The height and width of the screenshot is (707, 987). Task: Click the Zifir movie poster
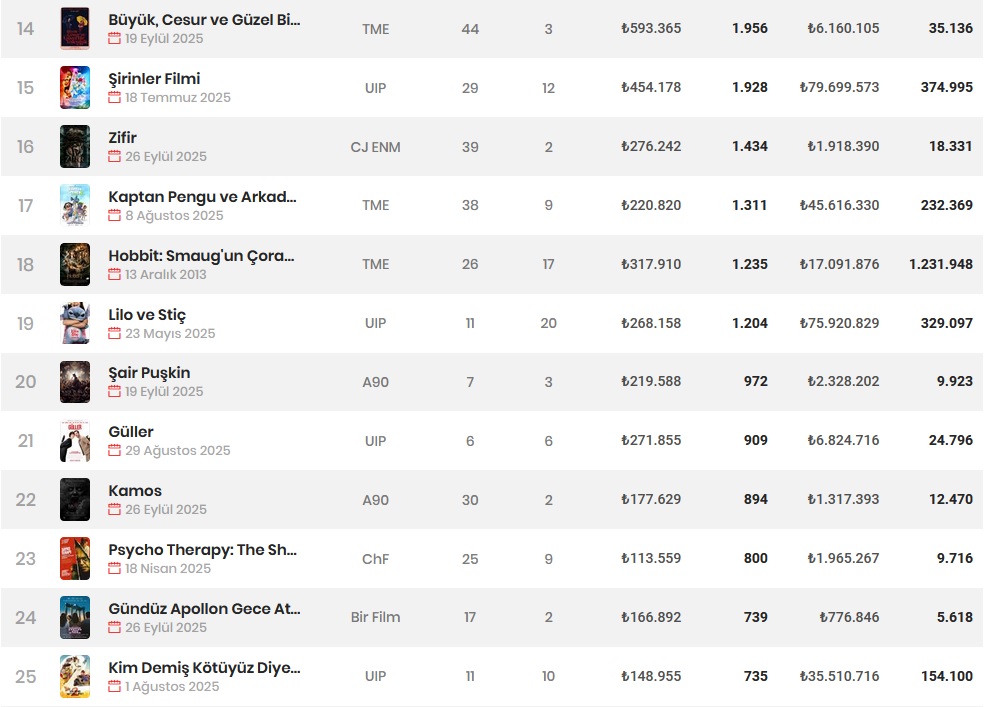pyautogui.click(x=75, y=147)
